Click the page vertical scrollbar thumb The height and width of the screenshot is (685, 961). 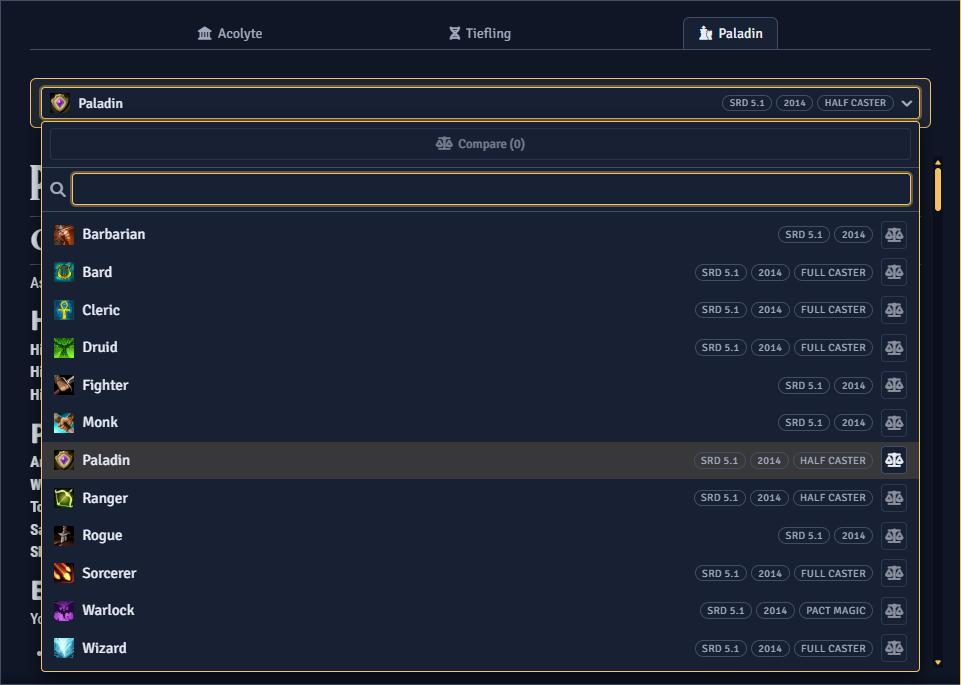[938, 189]
